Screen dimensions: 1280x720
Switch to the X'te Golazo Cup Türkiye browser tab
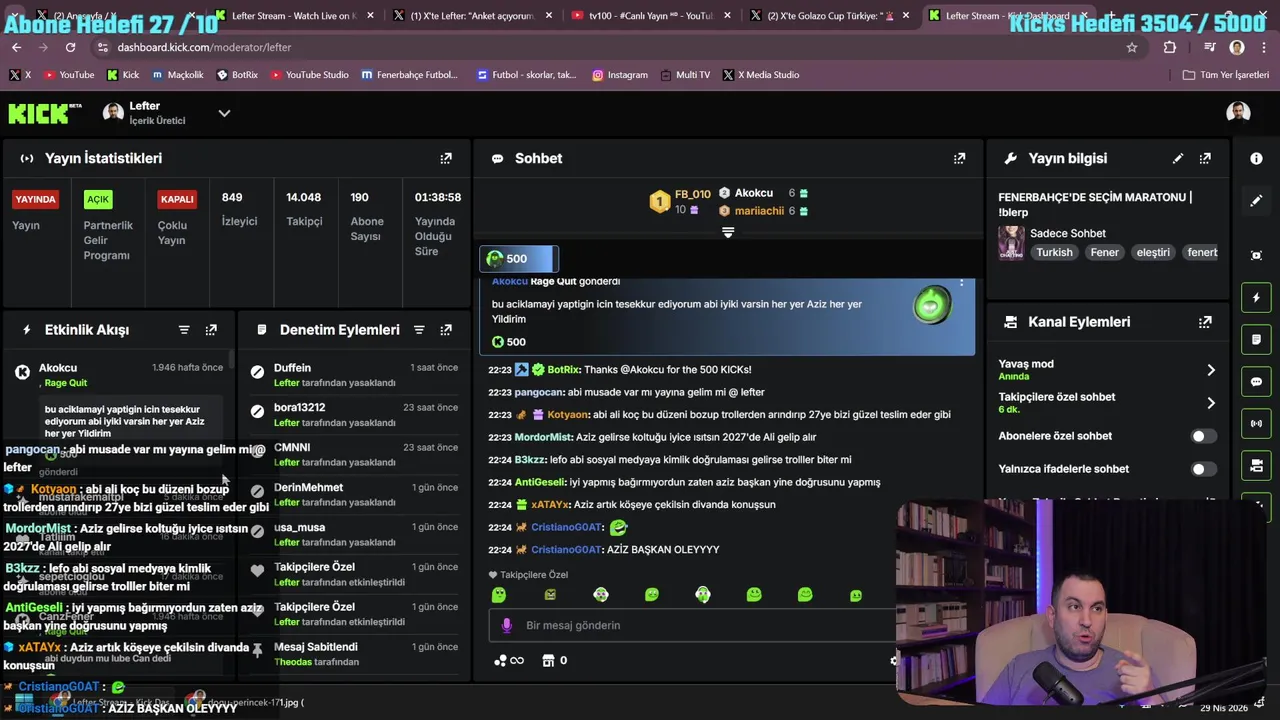(830, 16)
